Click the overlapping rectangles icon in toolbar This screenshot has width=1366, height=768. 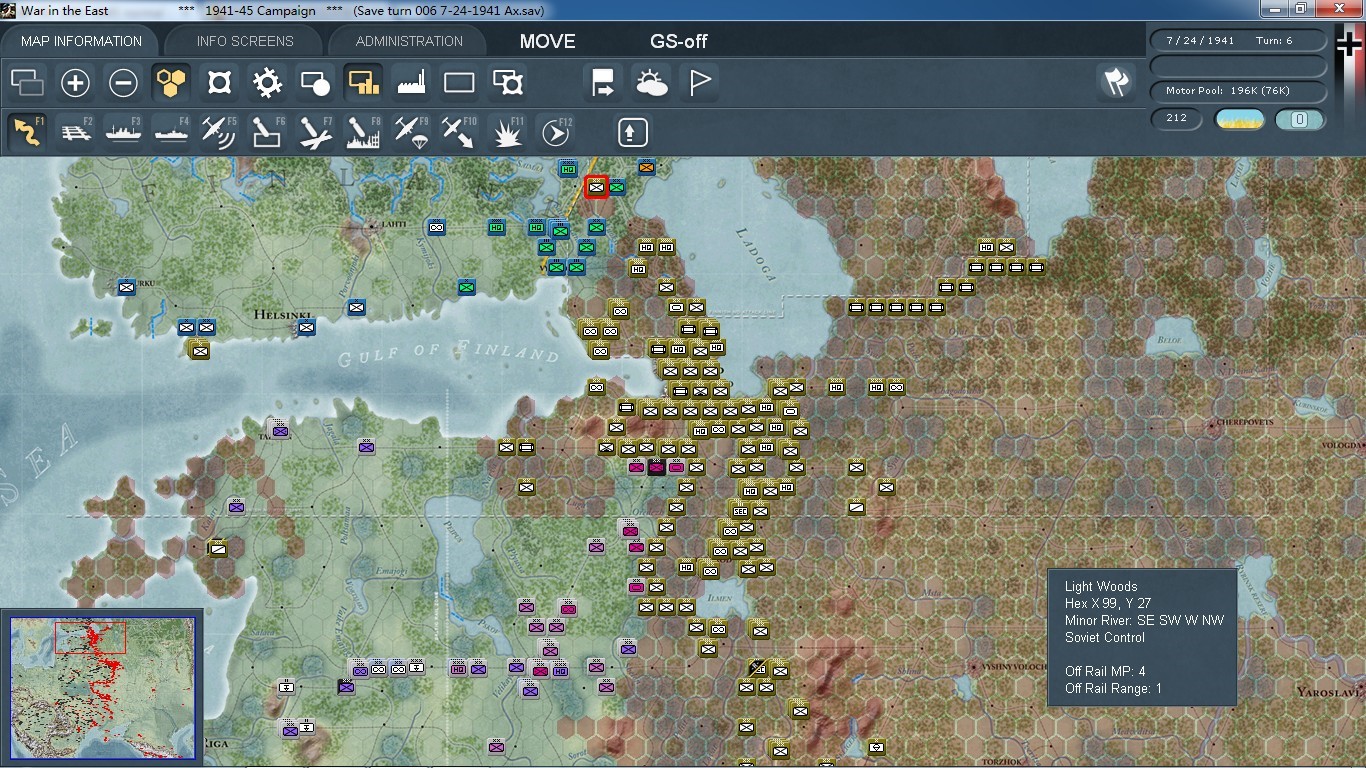point(27,83)
